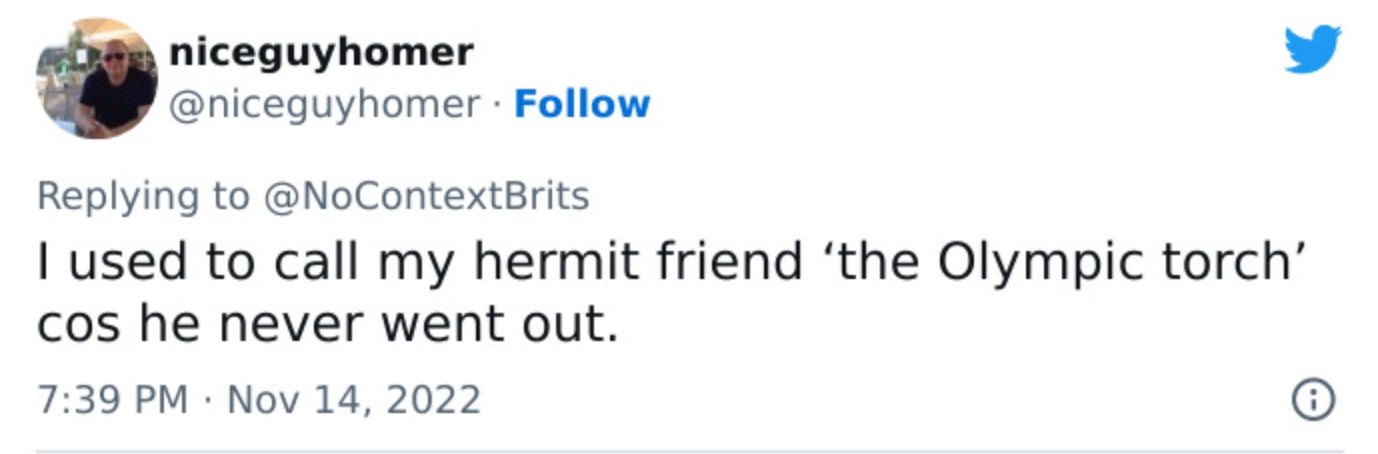Click the divider line below the tweet
The height and width of the screenshot is (454, 1378).
(x=689, y=450)
